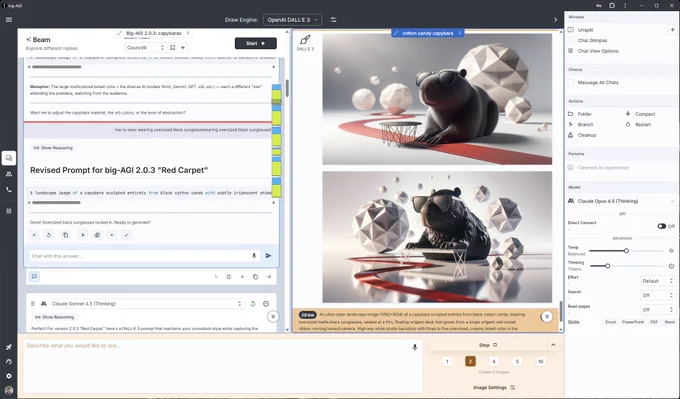This screenshot has width=680, height=399.
Task: Select 5 images to create
Action: click(517, 361)
